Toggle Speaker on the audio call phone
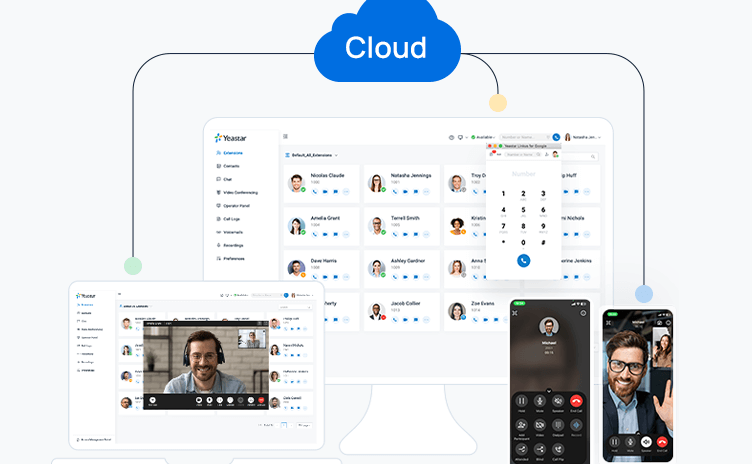 (558, 402)
